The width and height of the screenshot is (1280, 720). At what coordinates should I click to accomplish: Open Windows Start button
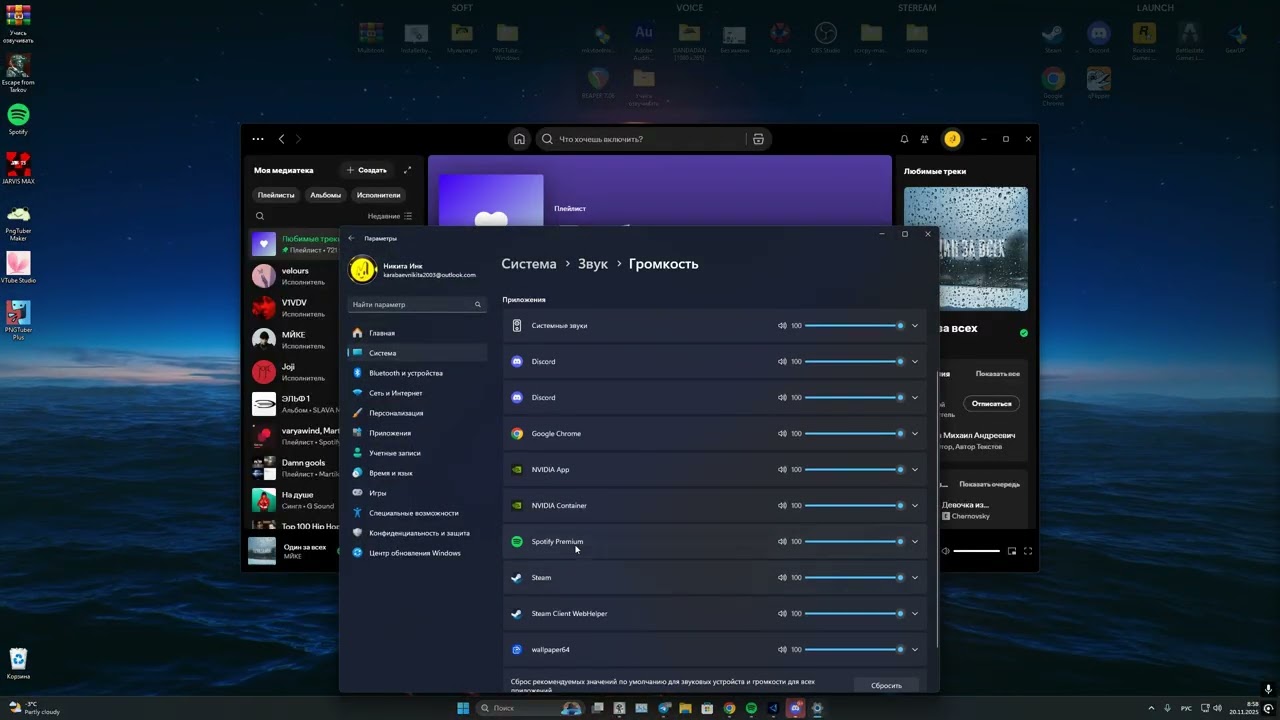click(x=463, y=708)
